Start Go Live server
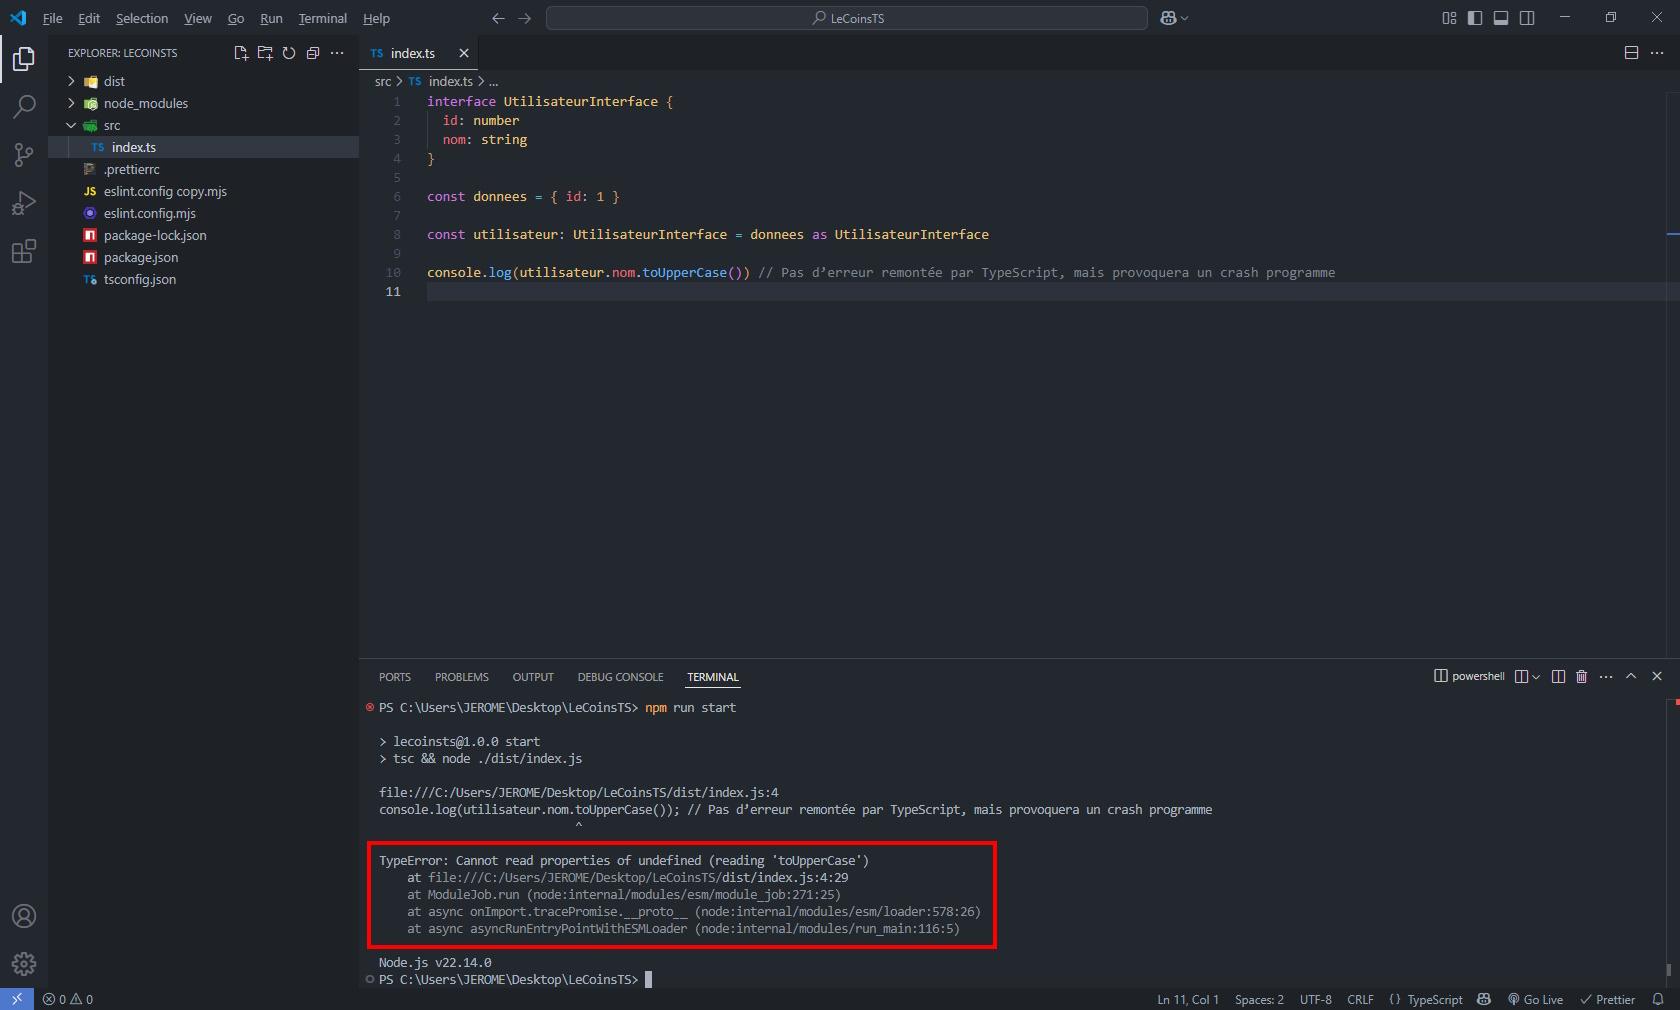The height and width of the screenshot is (1010, 1680). point(1535,999)
